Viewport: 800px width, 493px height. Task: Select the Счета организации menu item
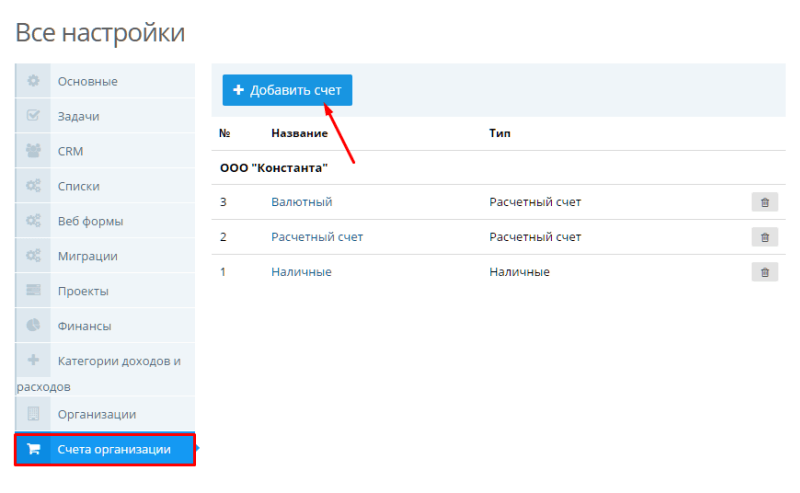(113, 450)
